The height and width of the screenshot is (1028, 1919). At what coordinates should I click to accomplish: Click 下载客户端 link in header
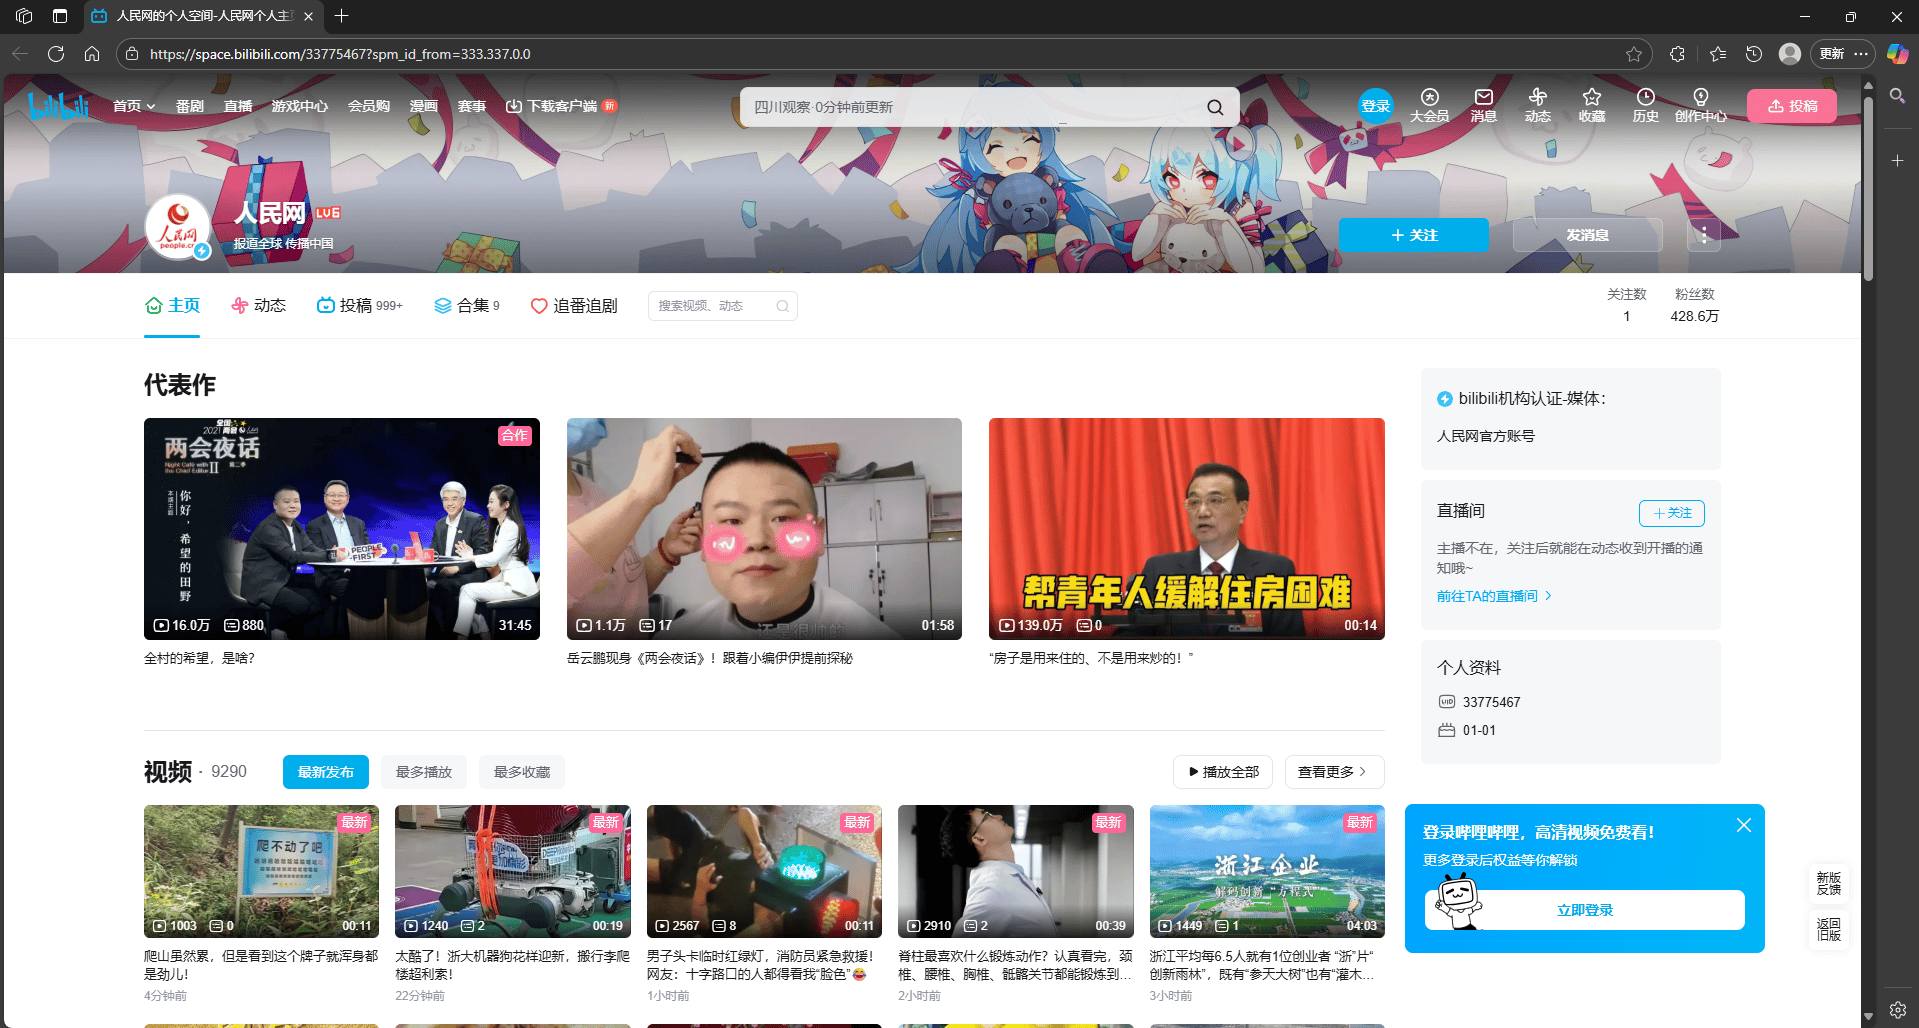[x=561, y=106]
